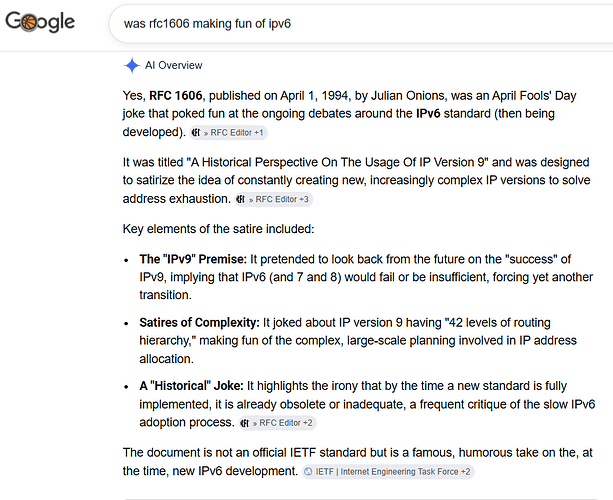Click the Google logo to go home

pyautogui.click(x=40, y=22)
